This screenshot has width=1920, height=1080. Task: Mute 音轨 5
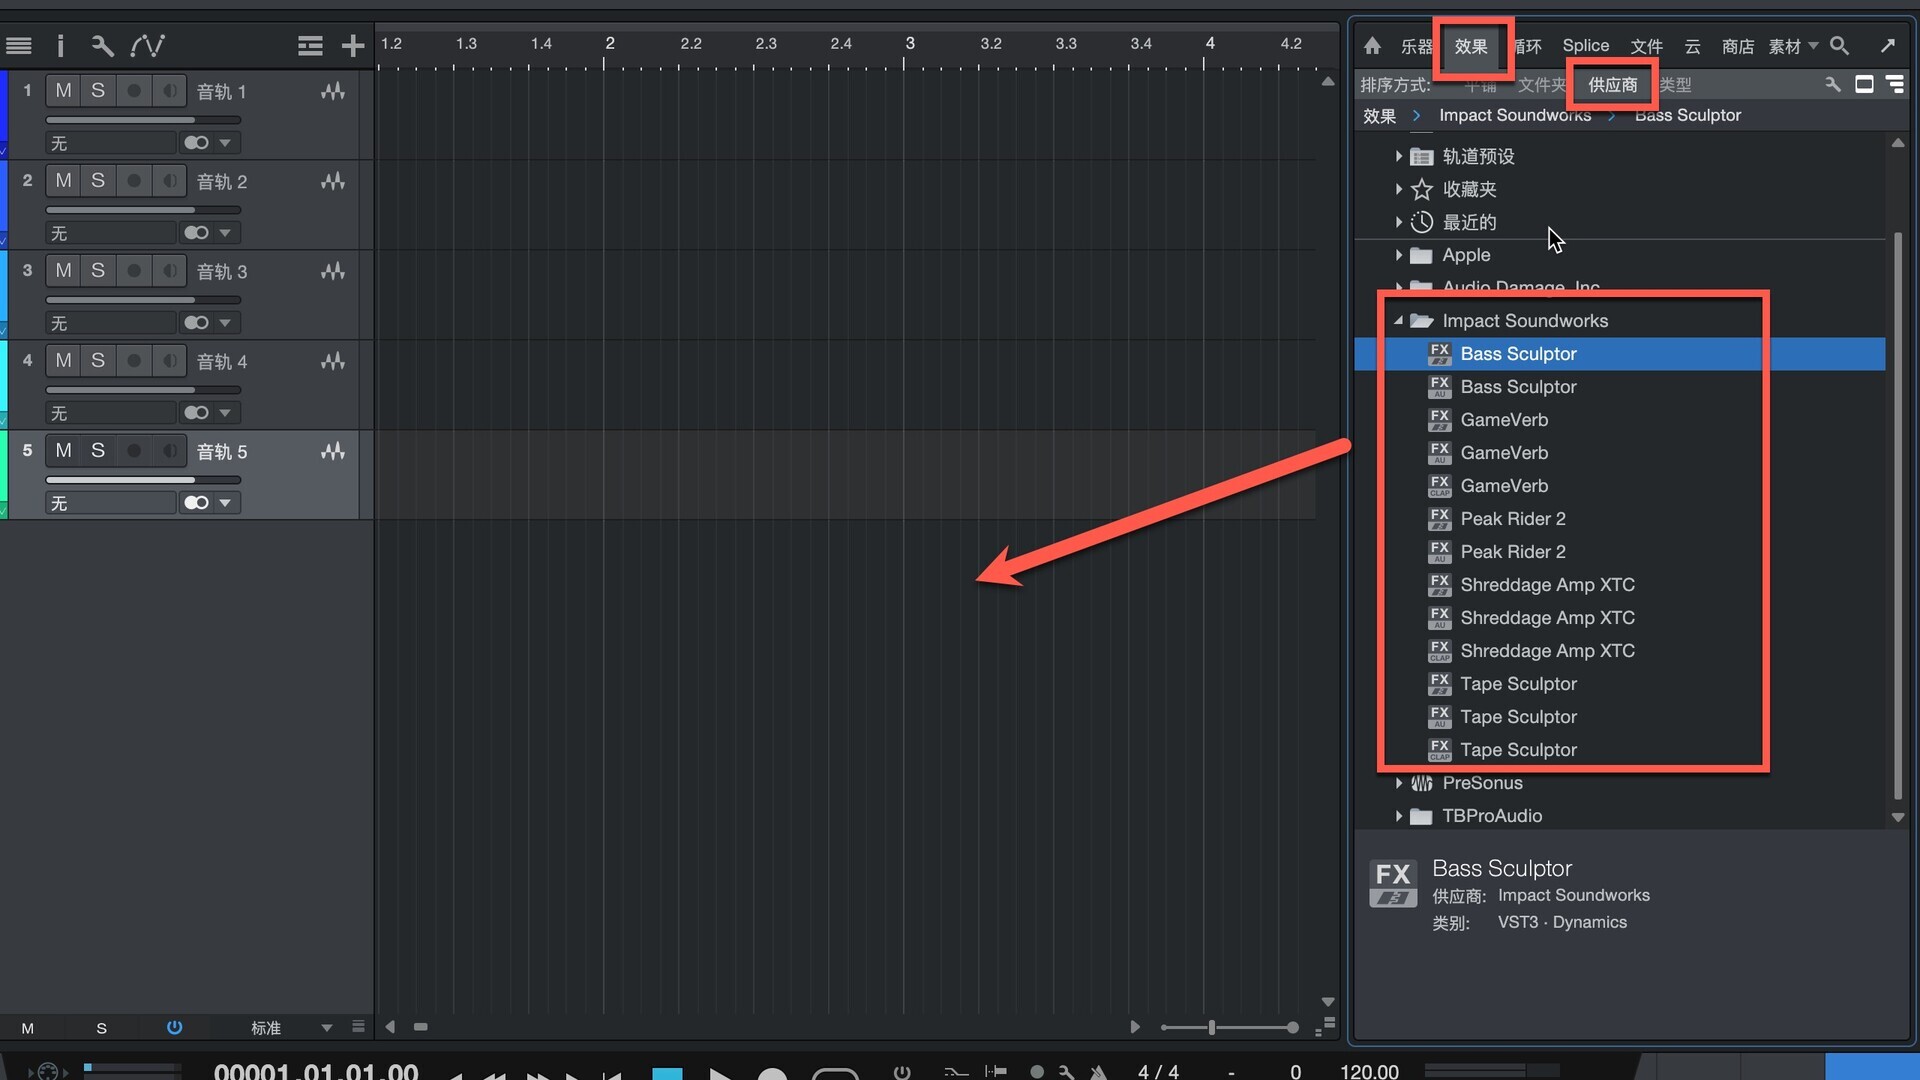(x=63, y=451)
